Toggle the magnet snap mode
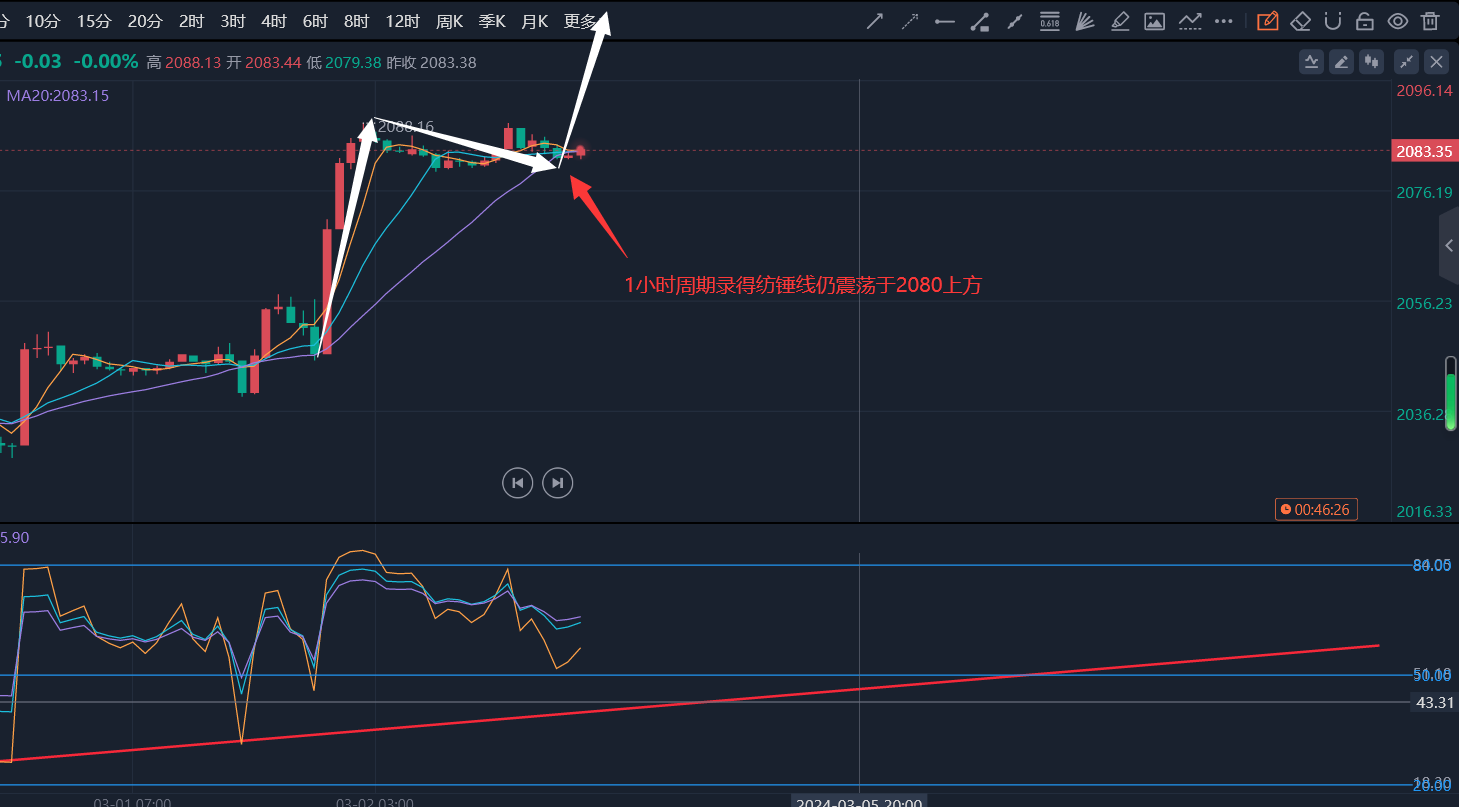 click(x=1333, y=21)
